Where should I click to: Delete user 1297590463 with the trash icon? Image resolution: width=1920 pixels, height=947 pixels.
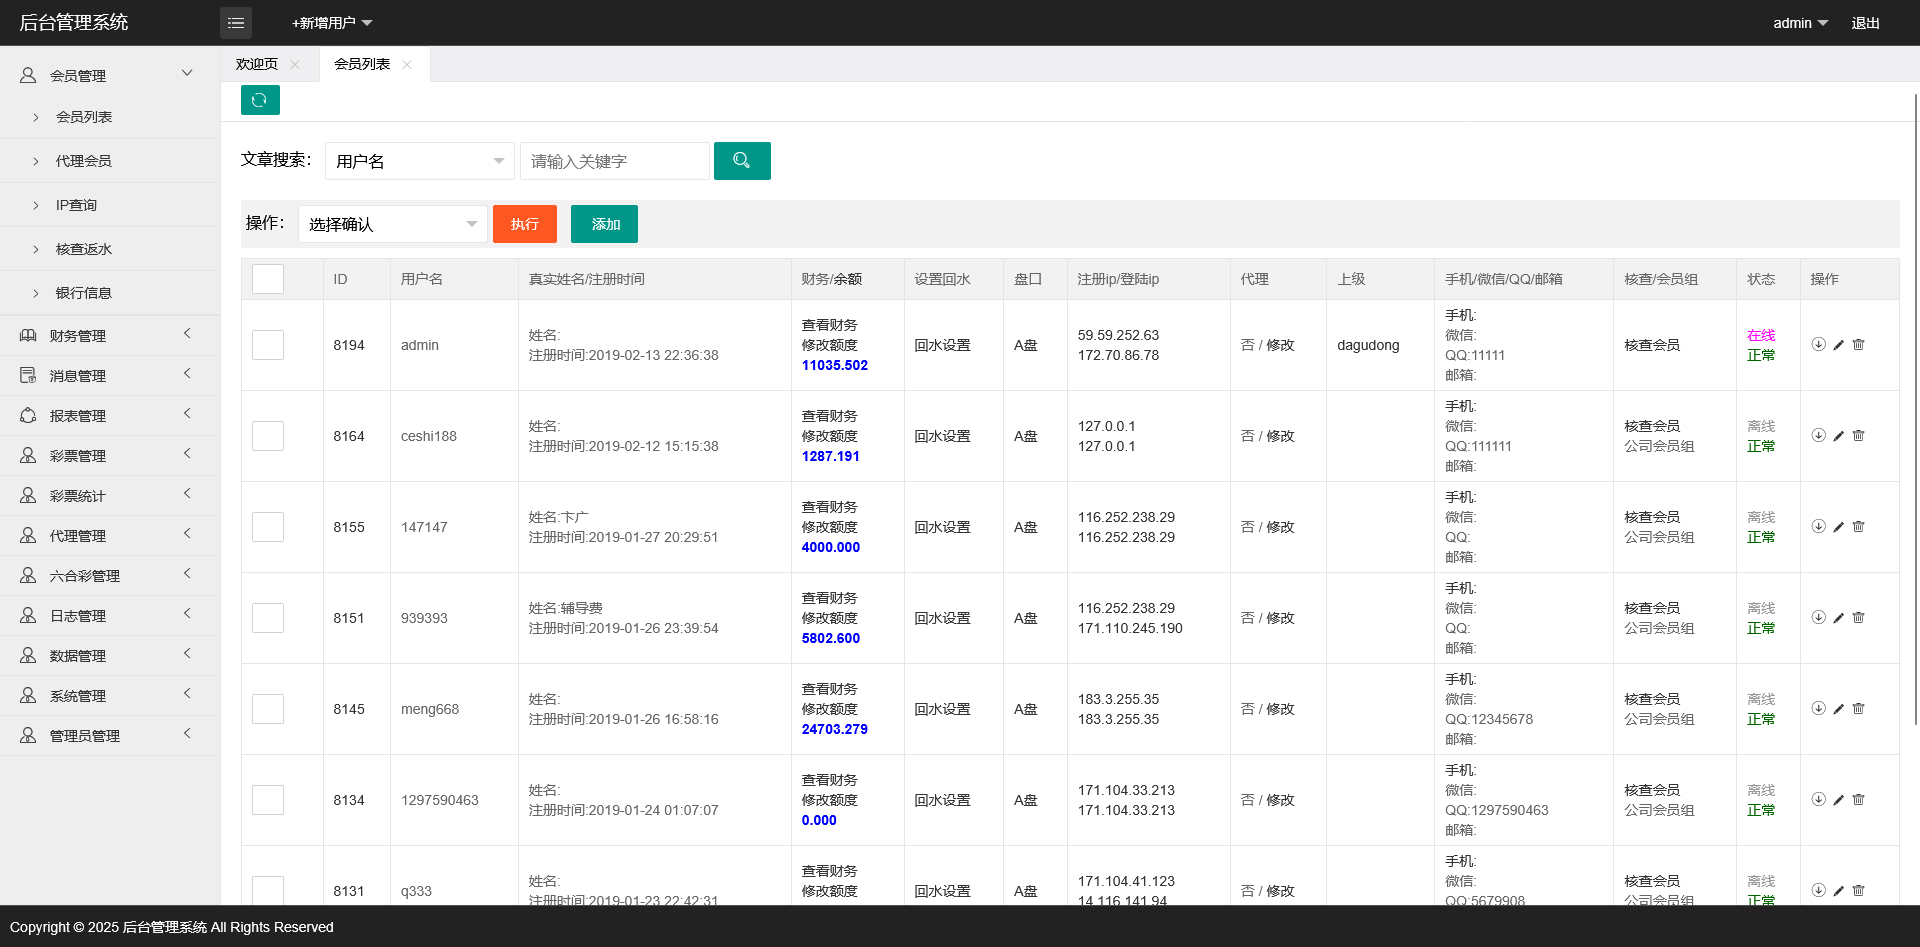(1858, 800)
